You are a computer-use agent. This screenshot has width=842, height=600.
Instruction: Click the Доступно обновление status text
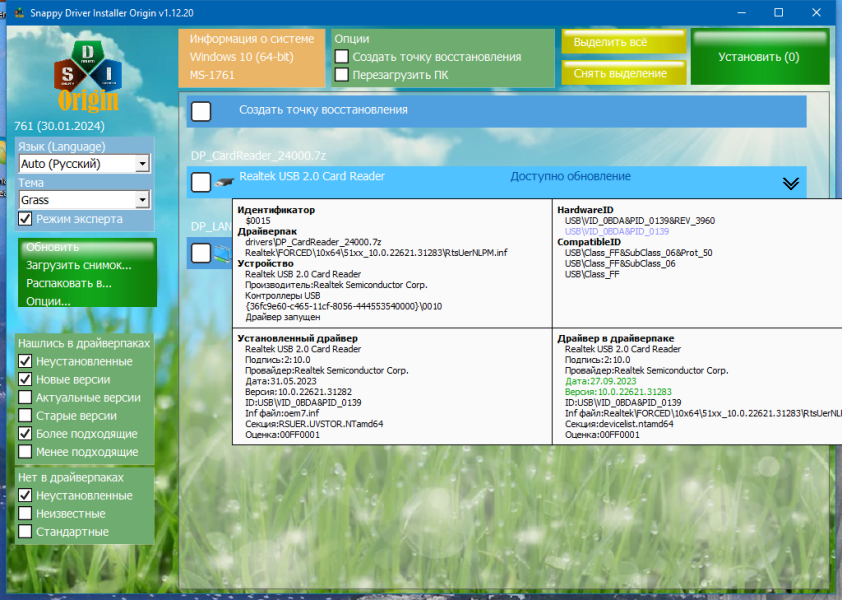pyautogui.click(x=570, y=176)
